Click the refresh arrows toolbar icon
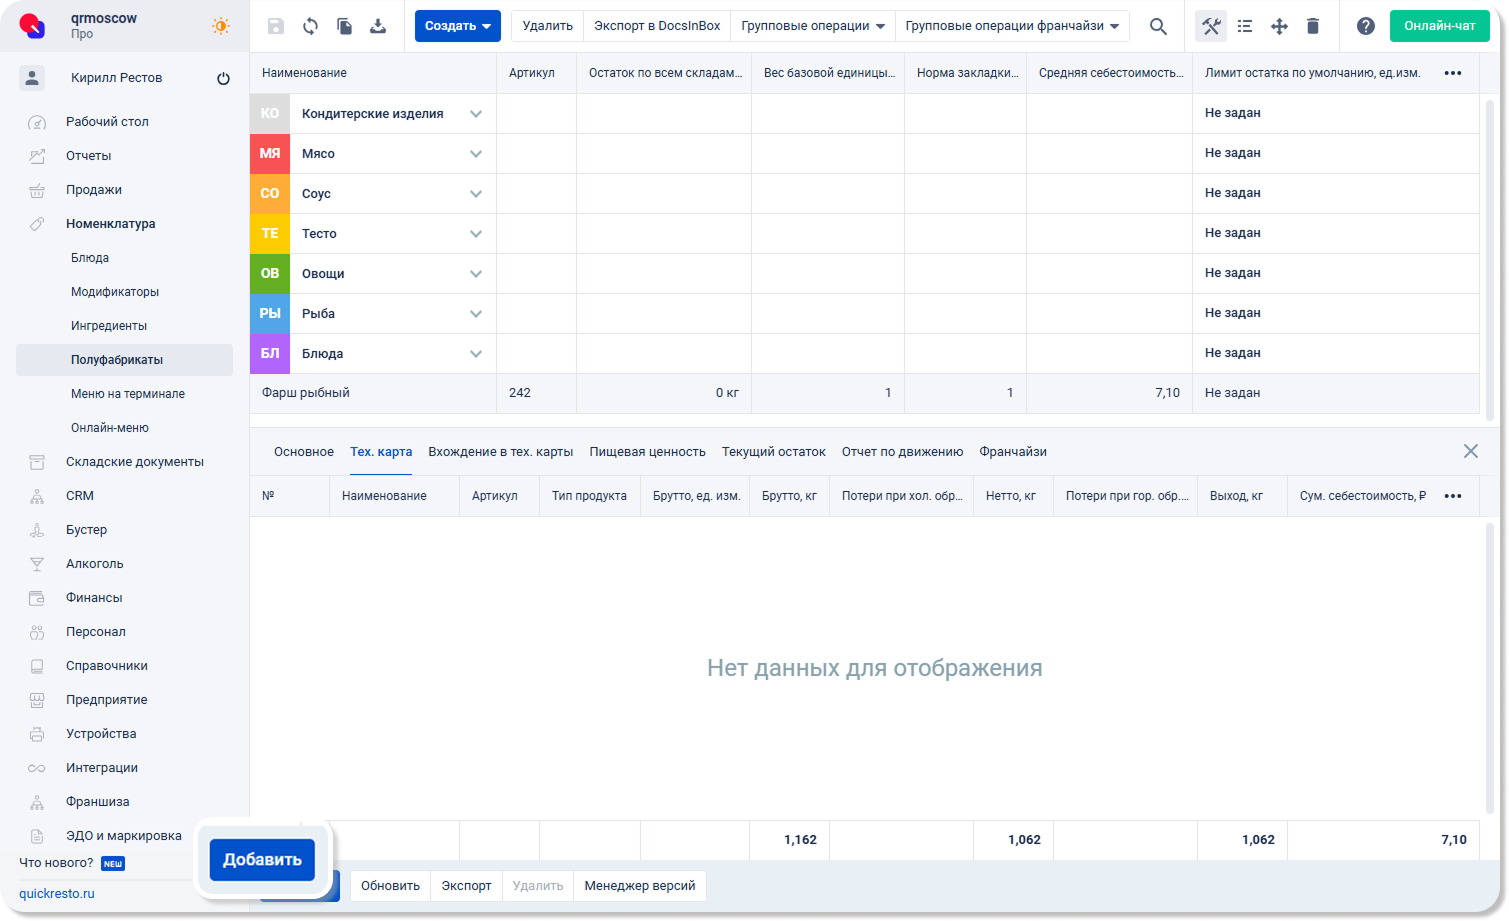The image size is (1509, 921). tap(310, 26)
